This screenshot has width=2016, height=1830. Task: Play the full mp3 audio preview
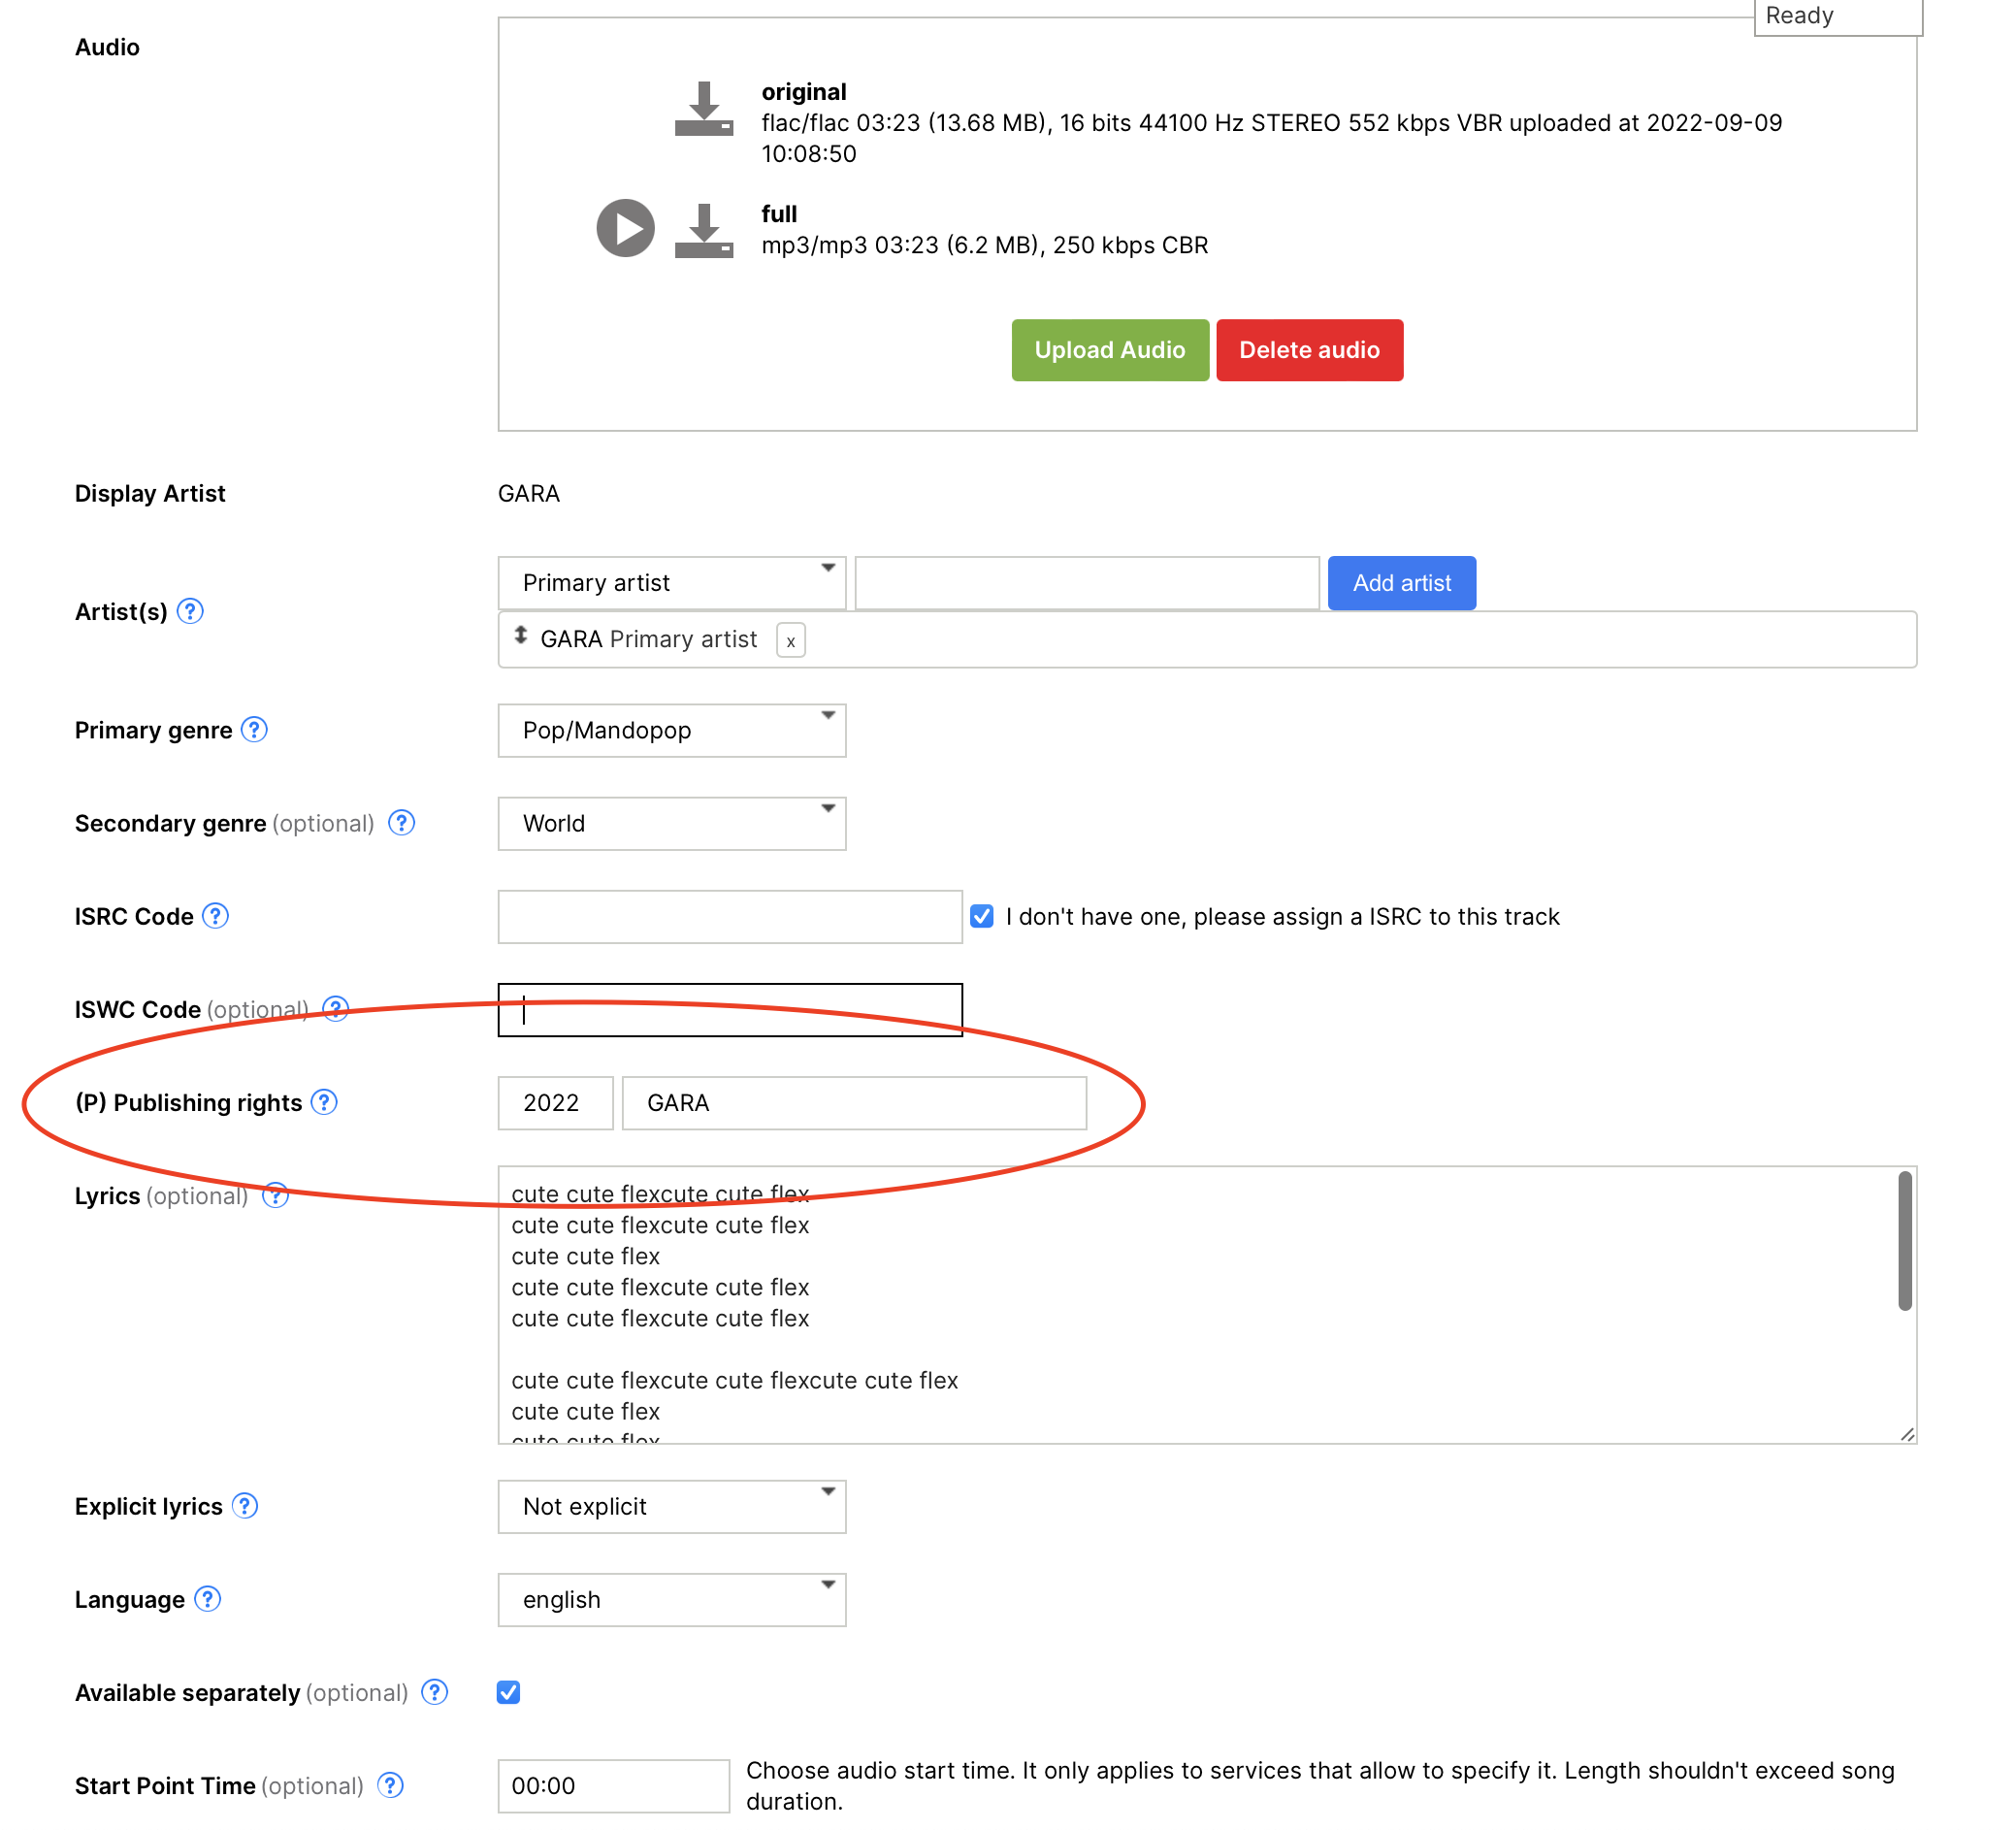pos(625,228)
